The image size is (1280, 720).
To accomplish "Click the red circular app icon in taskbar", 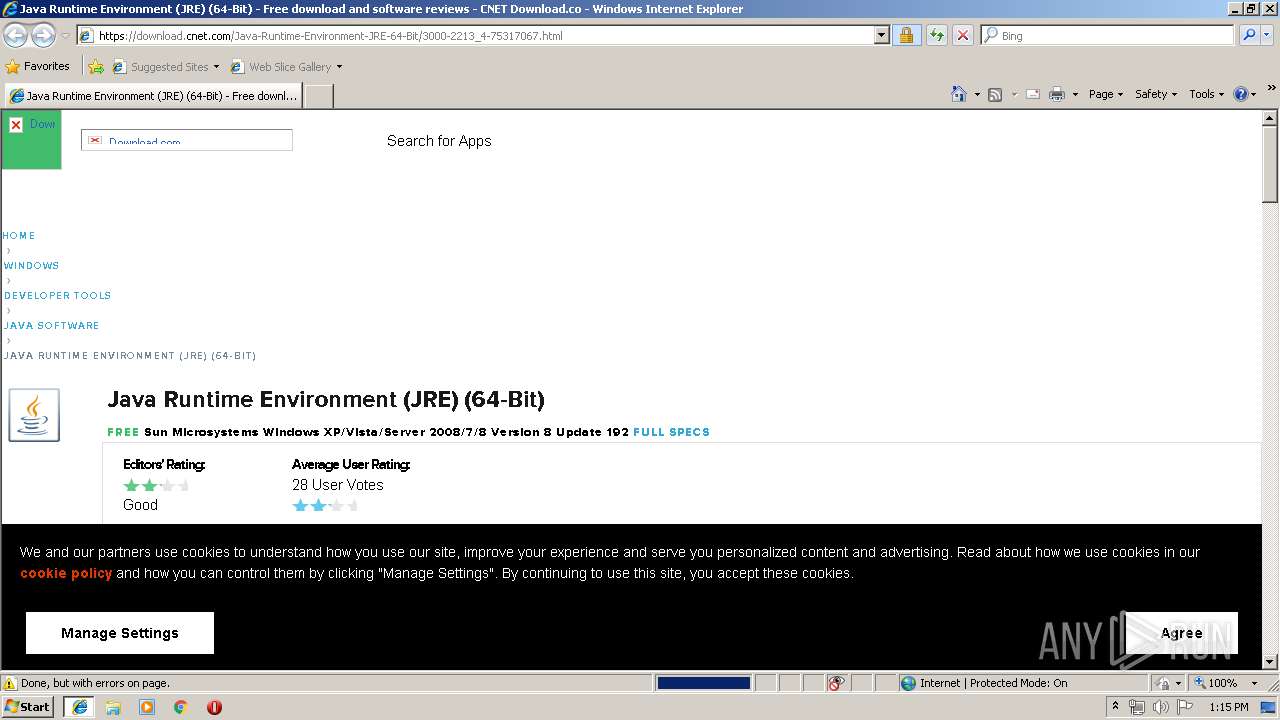I will click(x=214, y=707).
